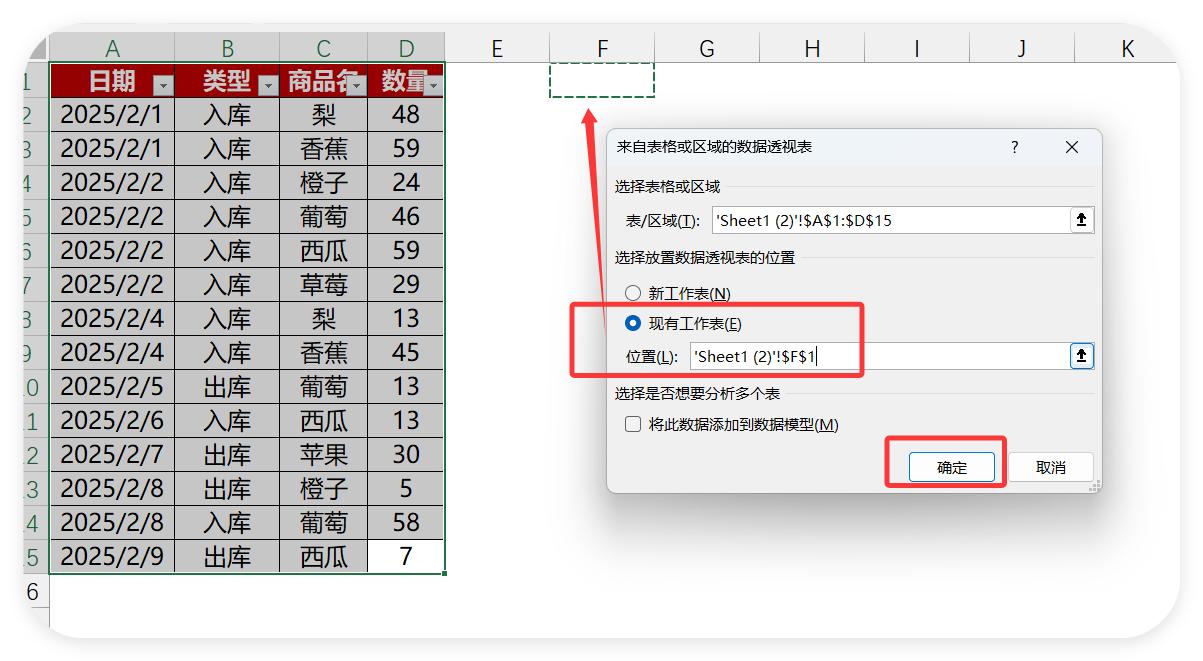Close the 数据透视表 dialog
The width and height of the screenshot is (1203, 661).
pos(1072,147)
